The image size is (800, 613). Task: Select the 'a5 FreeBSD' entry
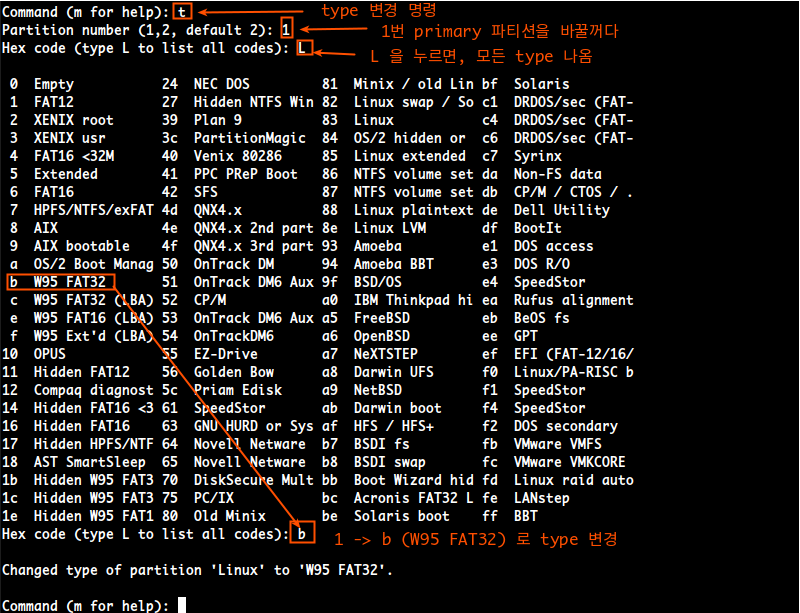tap(366, 318)
